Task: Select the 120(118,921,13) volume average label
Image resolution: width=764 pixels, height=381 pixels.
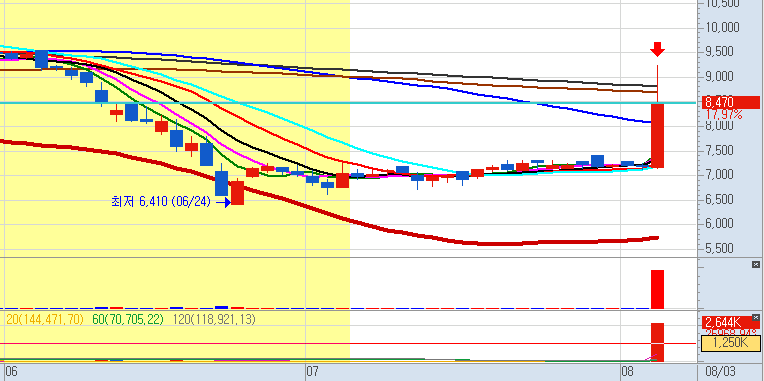Action: pyautogui.click(x=214, y=320)
